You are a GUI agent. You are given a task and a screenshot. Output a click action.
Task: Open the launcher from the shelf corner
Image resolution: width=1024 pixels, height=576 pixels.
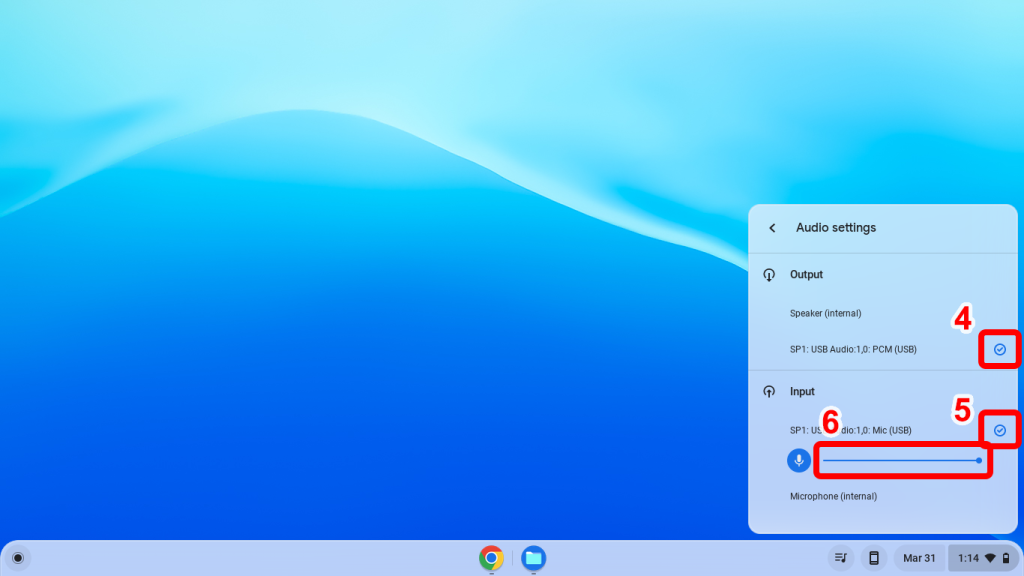20,558
